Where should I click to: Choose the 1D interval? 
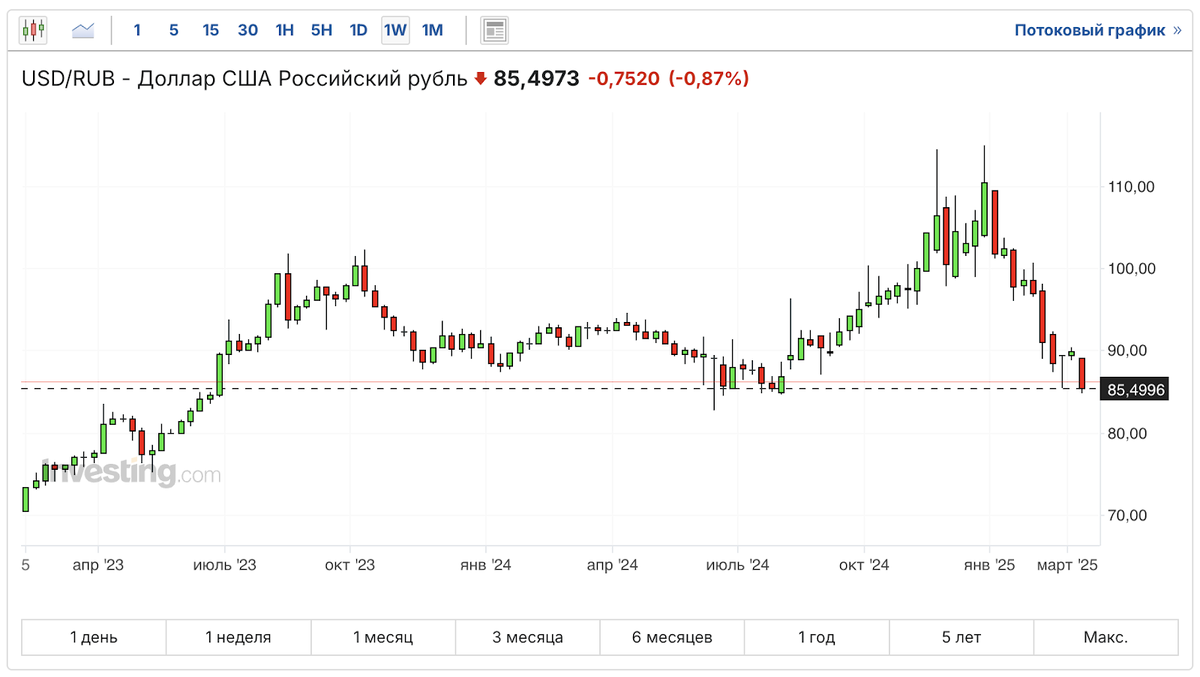point(358,30)
